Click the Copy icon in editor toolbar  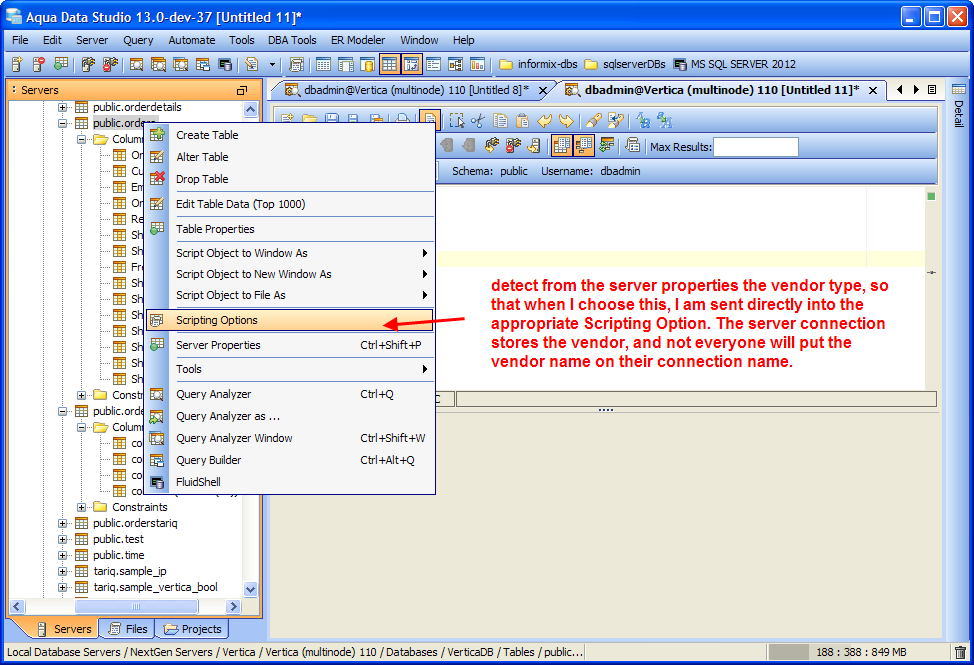(500, 120)
